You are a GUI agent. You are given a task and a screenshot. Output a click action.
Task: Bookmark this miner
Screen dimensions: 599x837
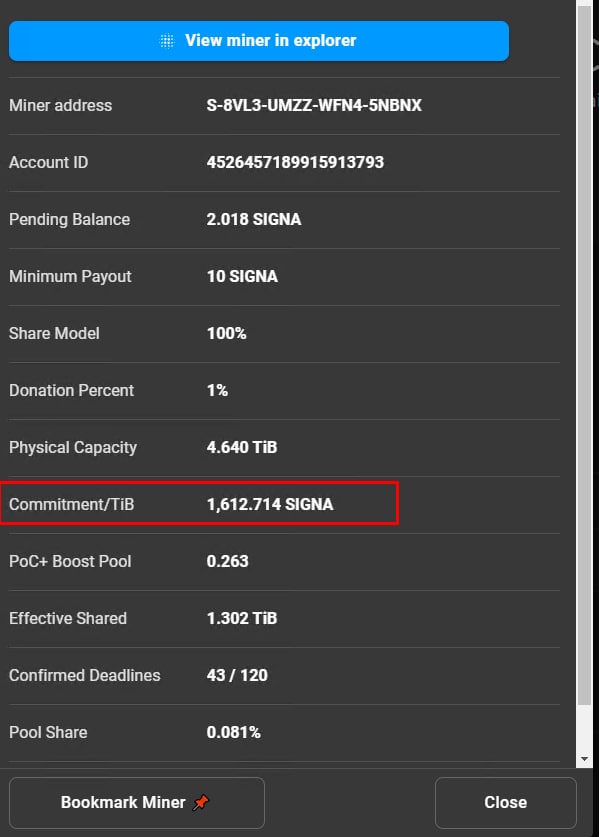pyautogui.click(x=137, y=802)
